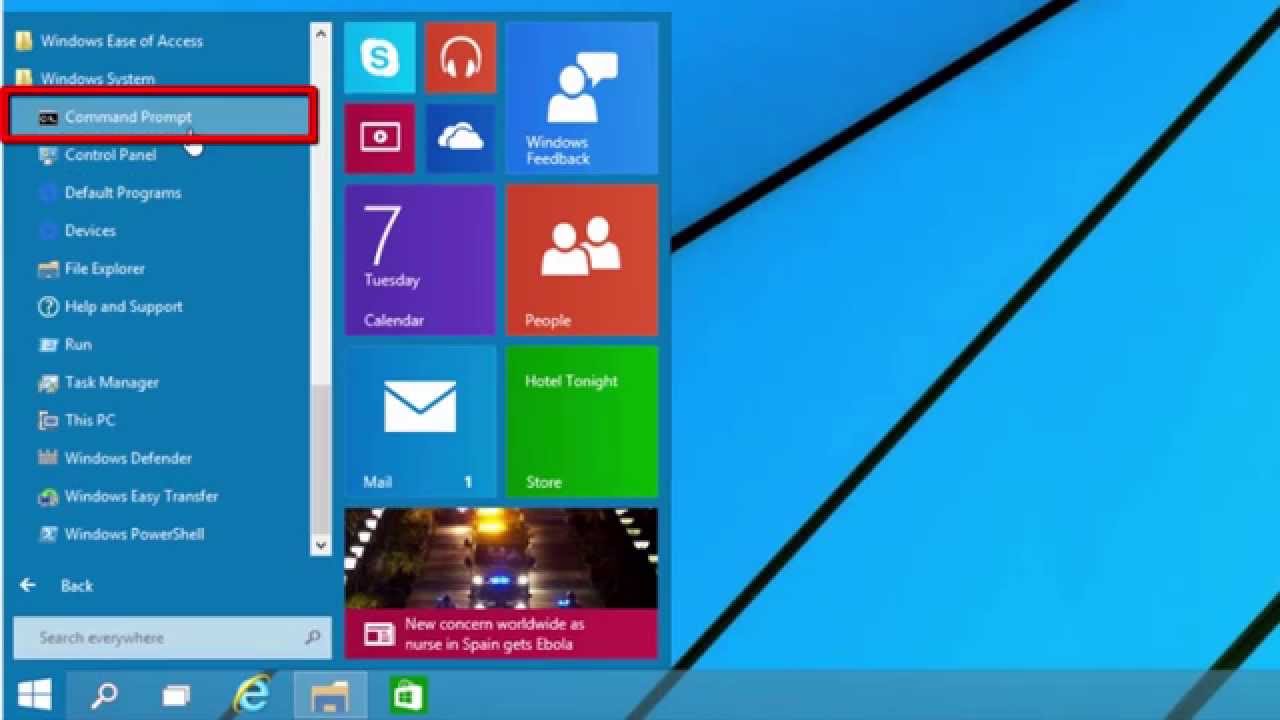1280x720 pixels.
Task: Focus the Search everywhere box
Action: point(171,638)
